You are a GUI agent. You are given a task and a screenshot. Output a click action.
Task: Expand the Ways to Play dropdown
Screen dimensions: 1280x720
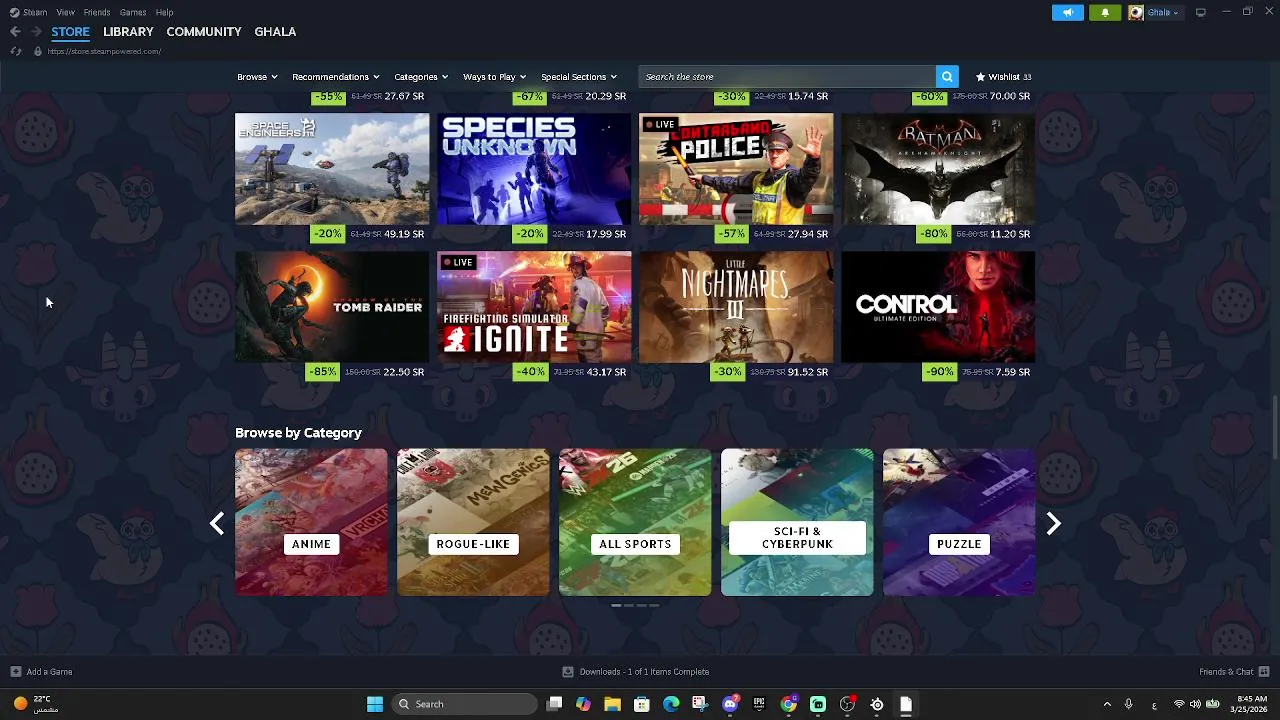(x=494, y=77)
